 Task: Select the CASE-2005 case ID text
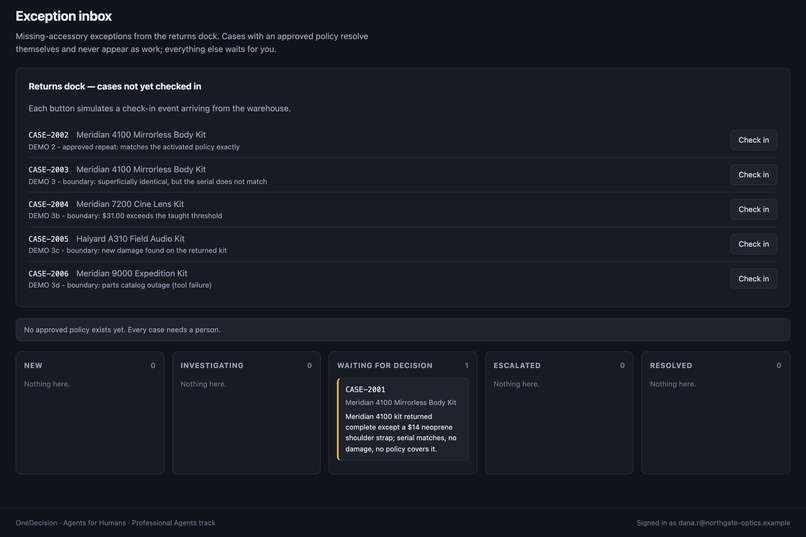click(48, 239)
